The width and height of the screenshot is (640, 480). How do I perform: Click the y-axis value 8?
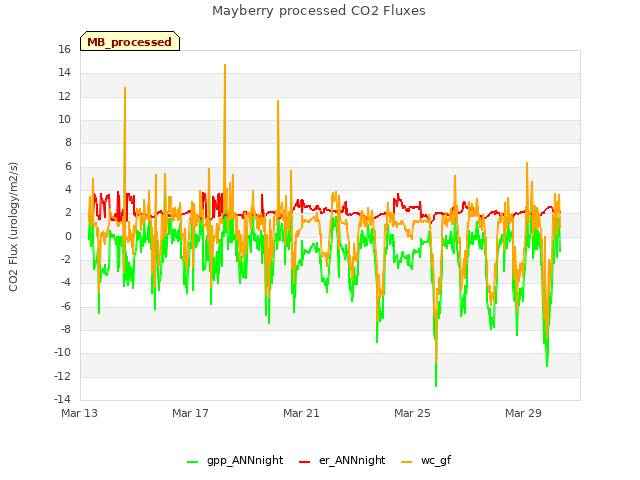[68, 142]
